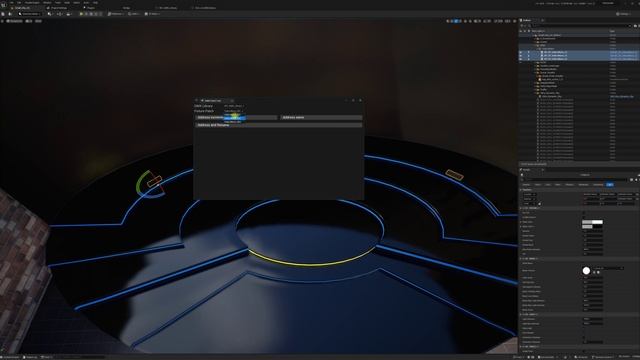Screen dimensions: 640x360
Task: Activate the highlighted transform tool in viewport toolbar
Action: pyautogui.click(x=456, y=21)
